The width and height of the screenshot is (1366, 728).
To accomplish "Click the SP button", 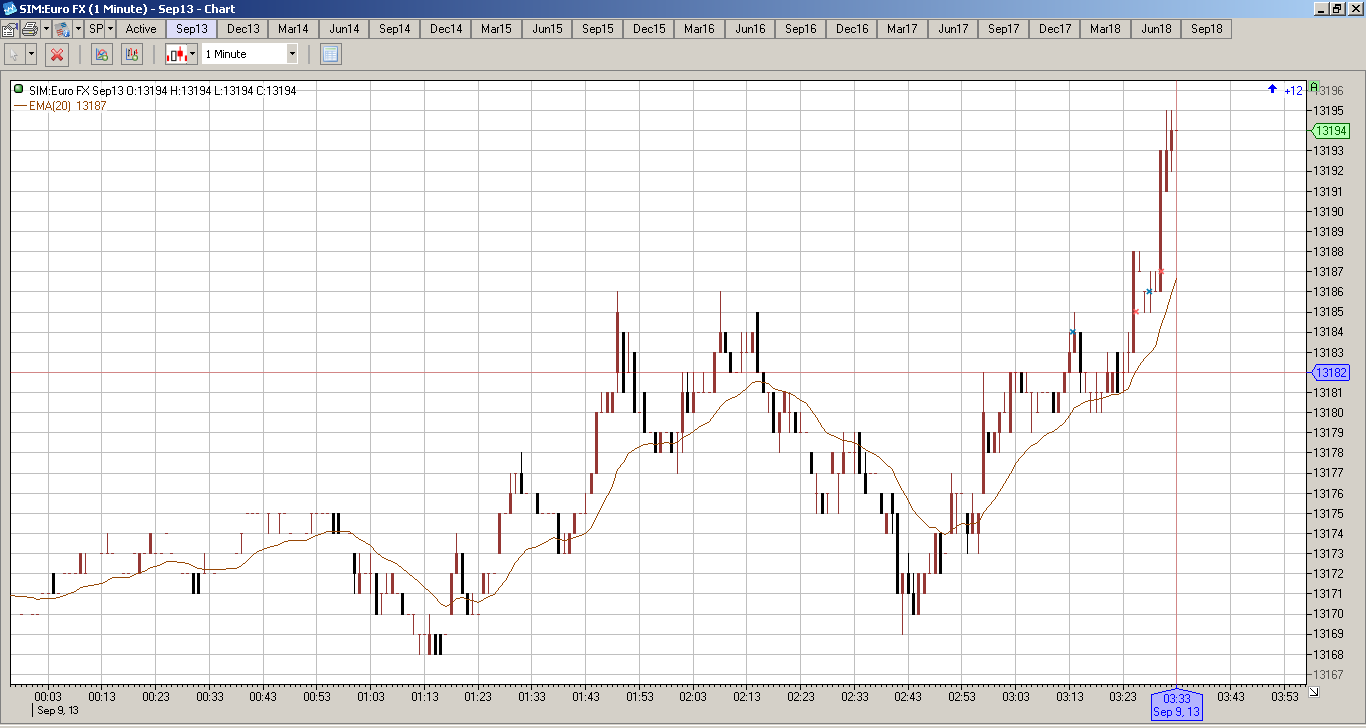I will pyautogui.click(x=96, y=29).
